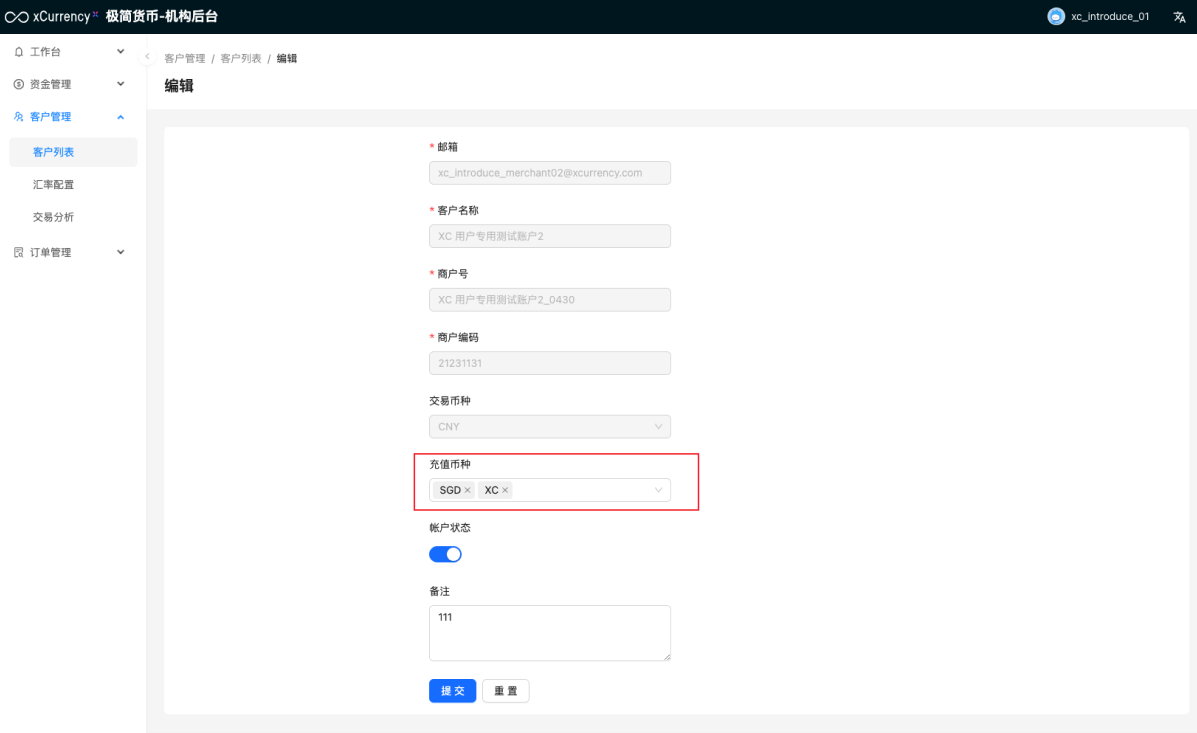Click the xCurrency infinity logo icon
This screenshot has height=733, width=1197.
[x=17, y=16]
